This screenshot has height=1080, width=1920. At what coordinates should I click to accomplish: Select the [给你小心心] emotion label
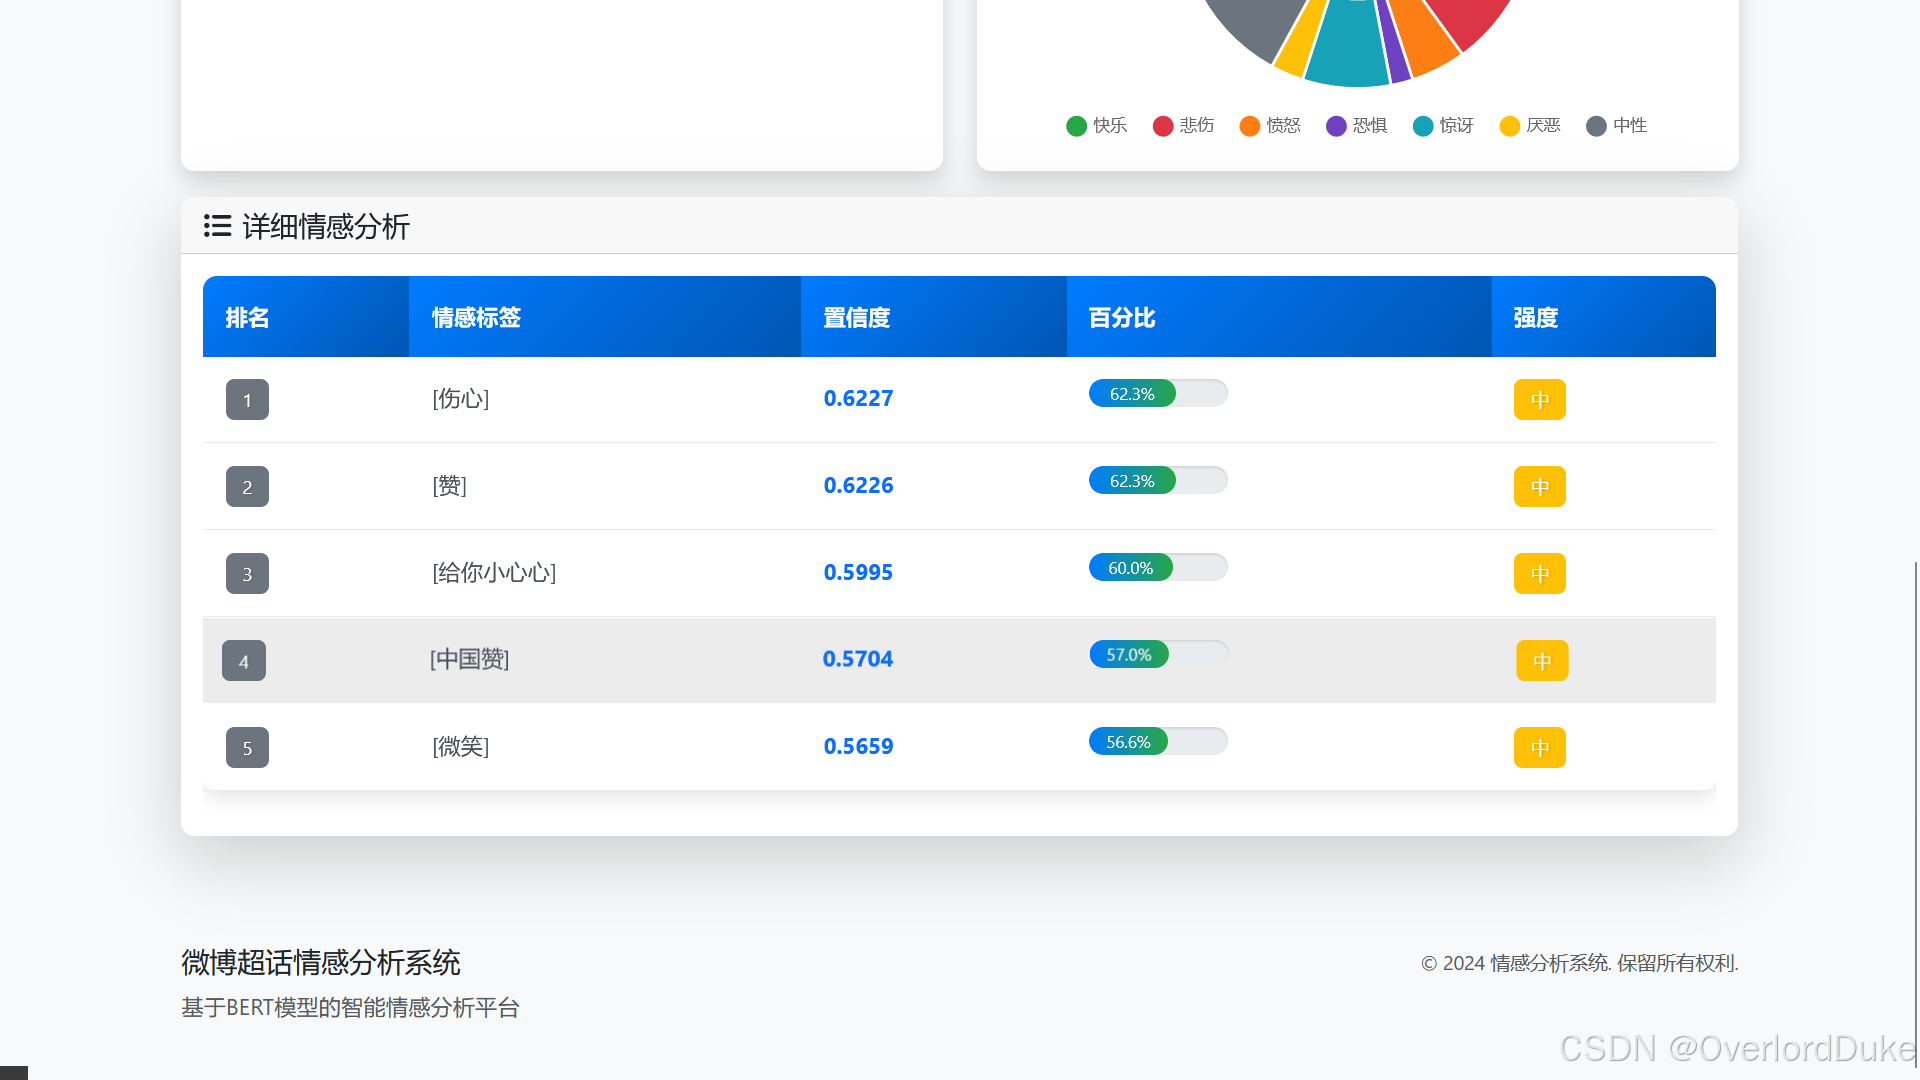494,573
